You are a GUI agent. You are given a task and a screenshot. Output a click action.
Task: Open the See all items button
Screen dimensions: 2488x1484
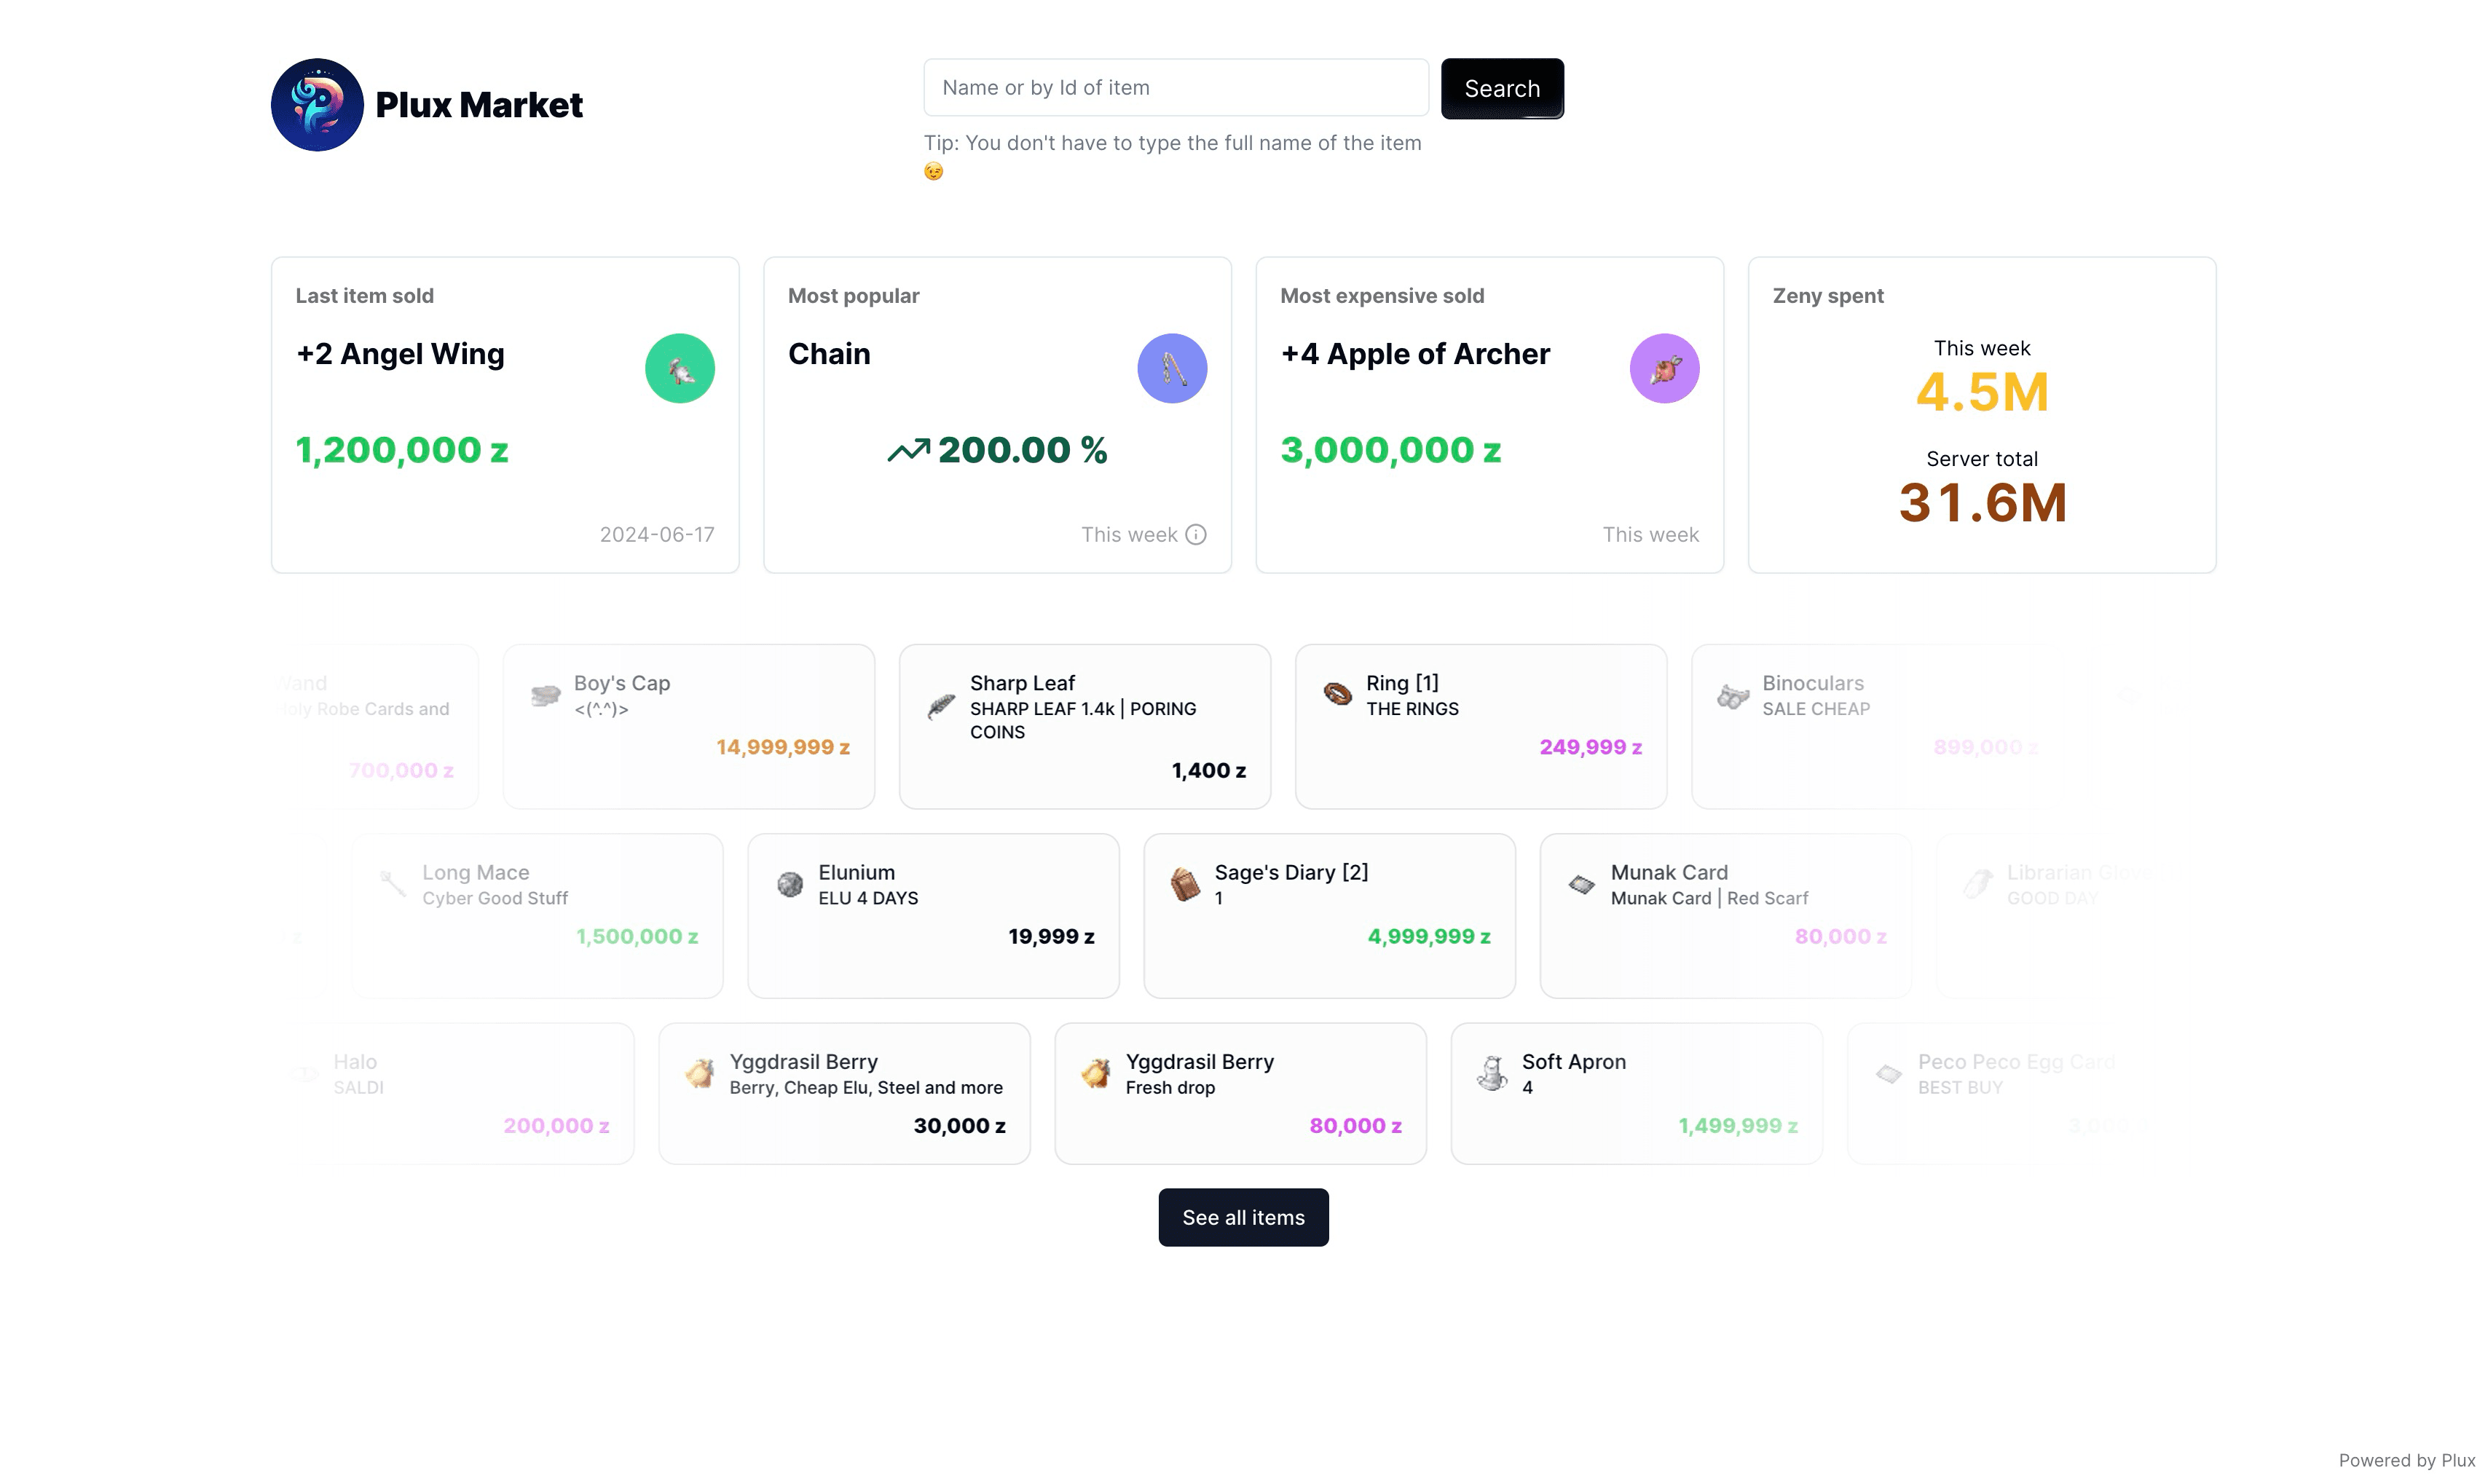pyautogui.click(x=1243, y=1217)
